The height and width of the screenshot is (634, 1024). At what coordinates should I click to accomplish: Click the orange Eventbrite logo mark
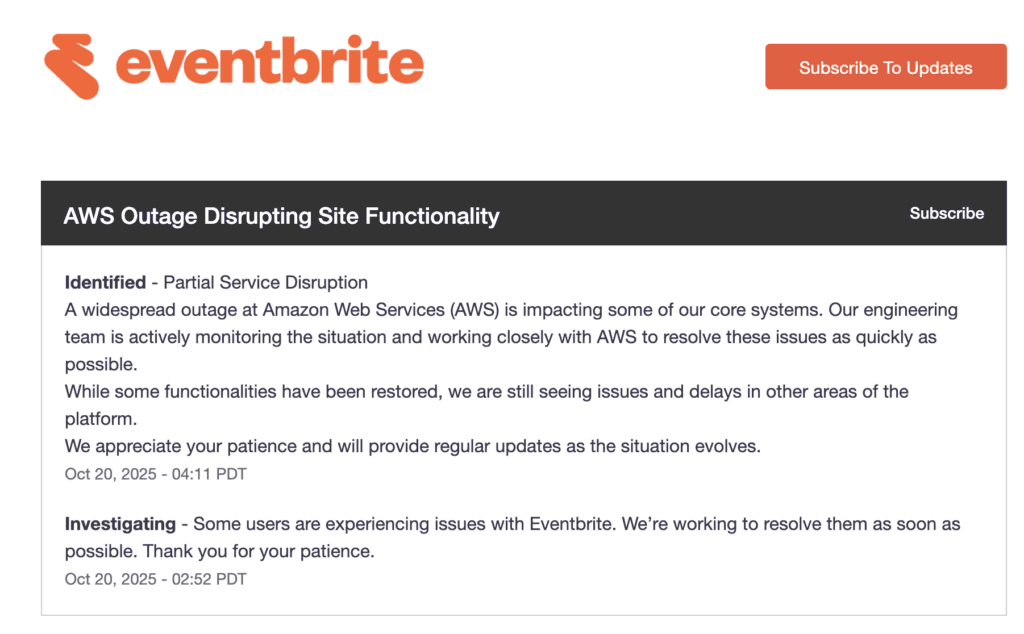point(72,65)
